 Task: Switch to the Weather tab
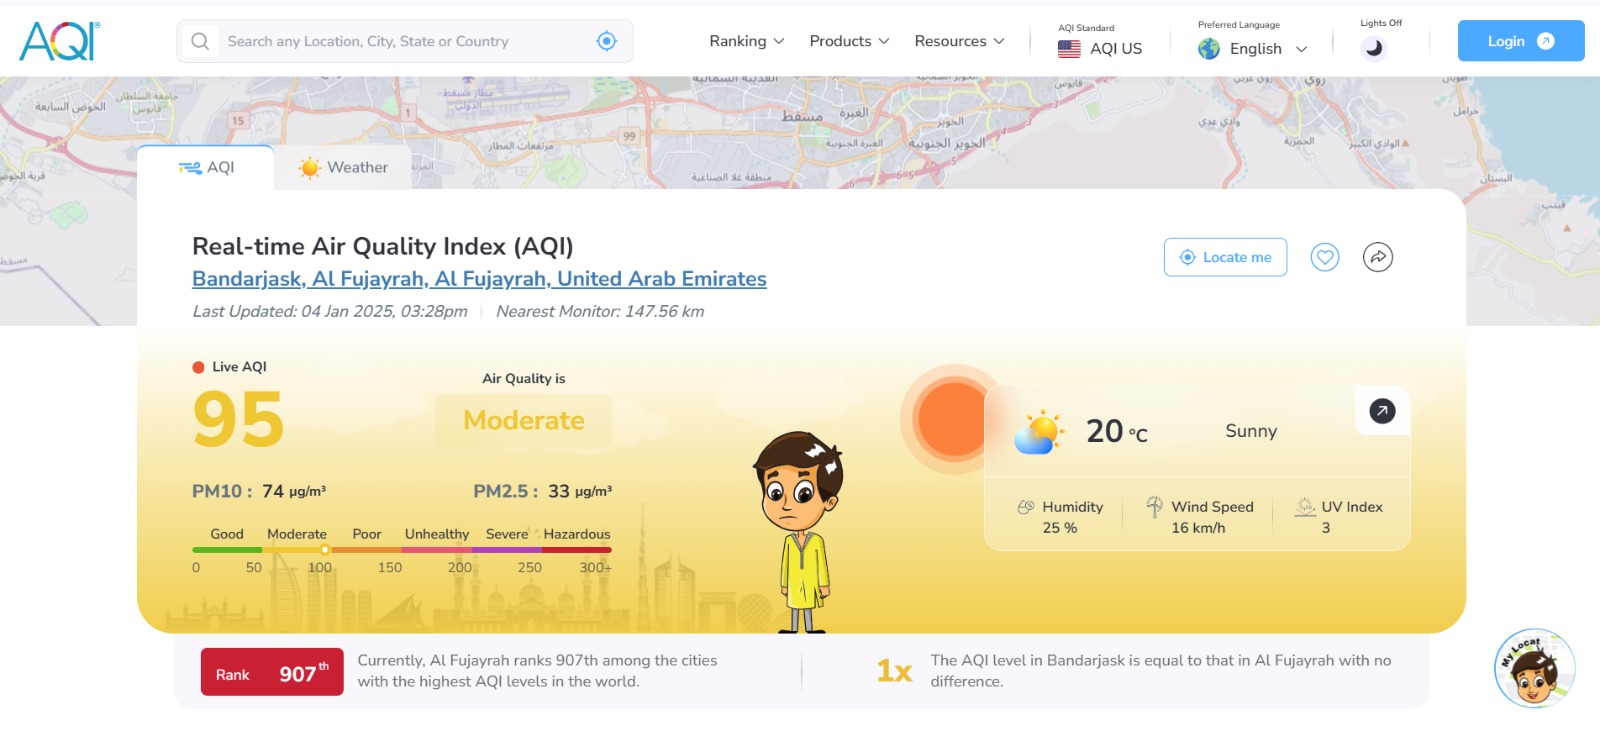(343, 167)
